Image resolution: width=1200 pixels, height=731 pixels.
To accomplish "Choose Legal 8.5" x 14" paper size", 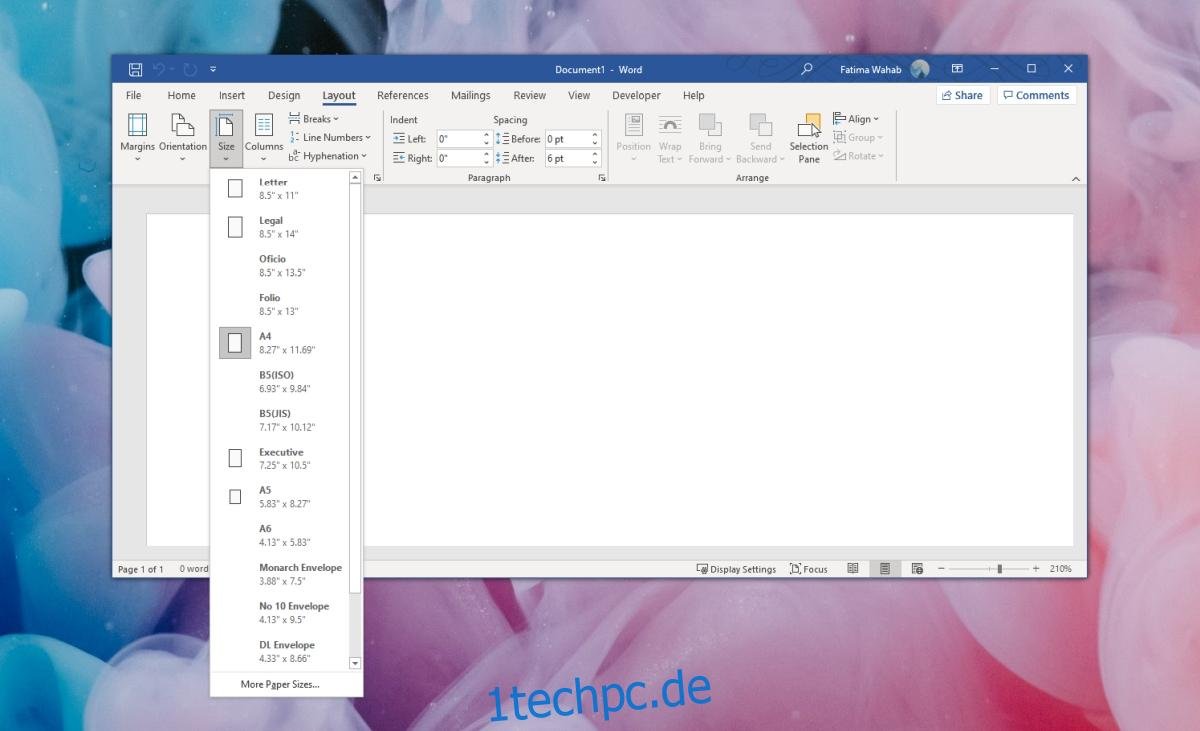I will point(279,227).
